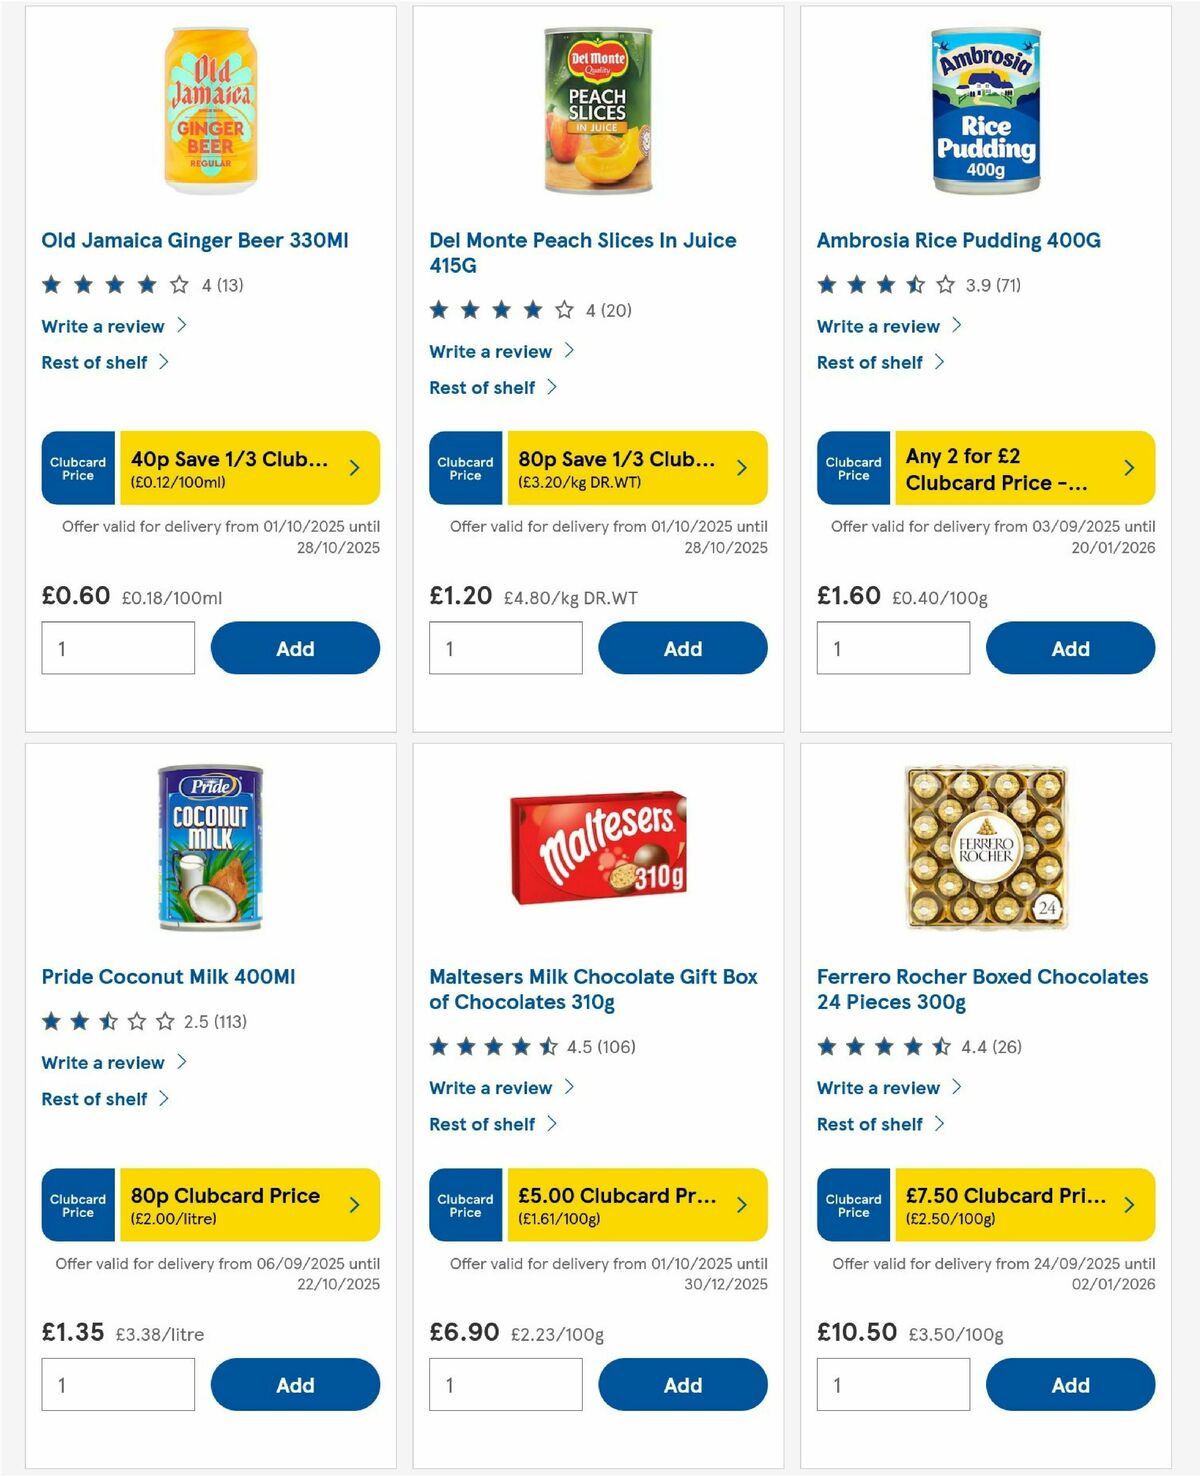Click the Clubcard Price badge on Ferrero Rocher
1200x1476 pixels.
pos(853,1205)
